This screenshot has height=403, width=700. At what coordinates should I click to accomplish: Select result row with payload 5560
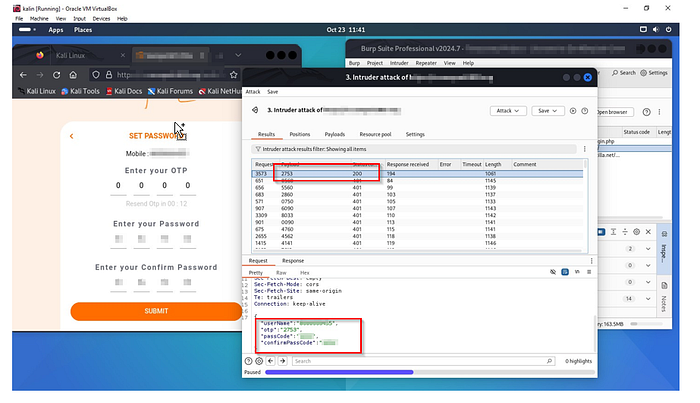click(417, 188)
